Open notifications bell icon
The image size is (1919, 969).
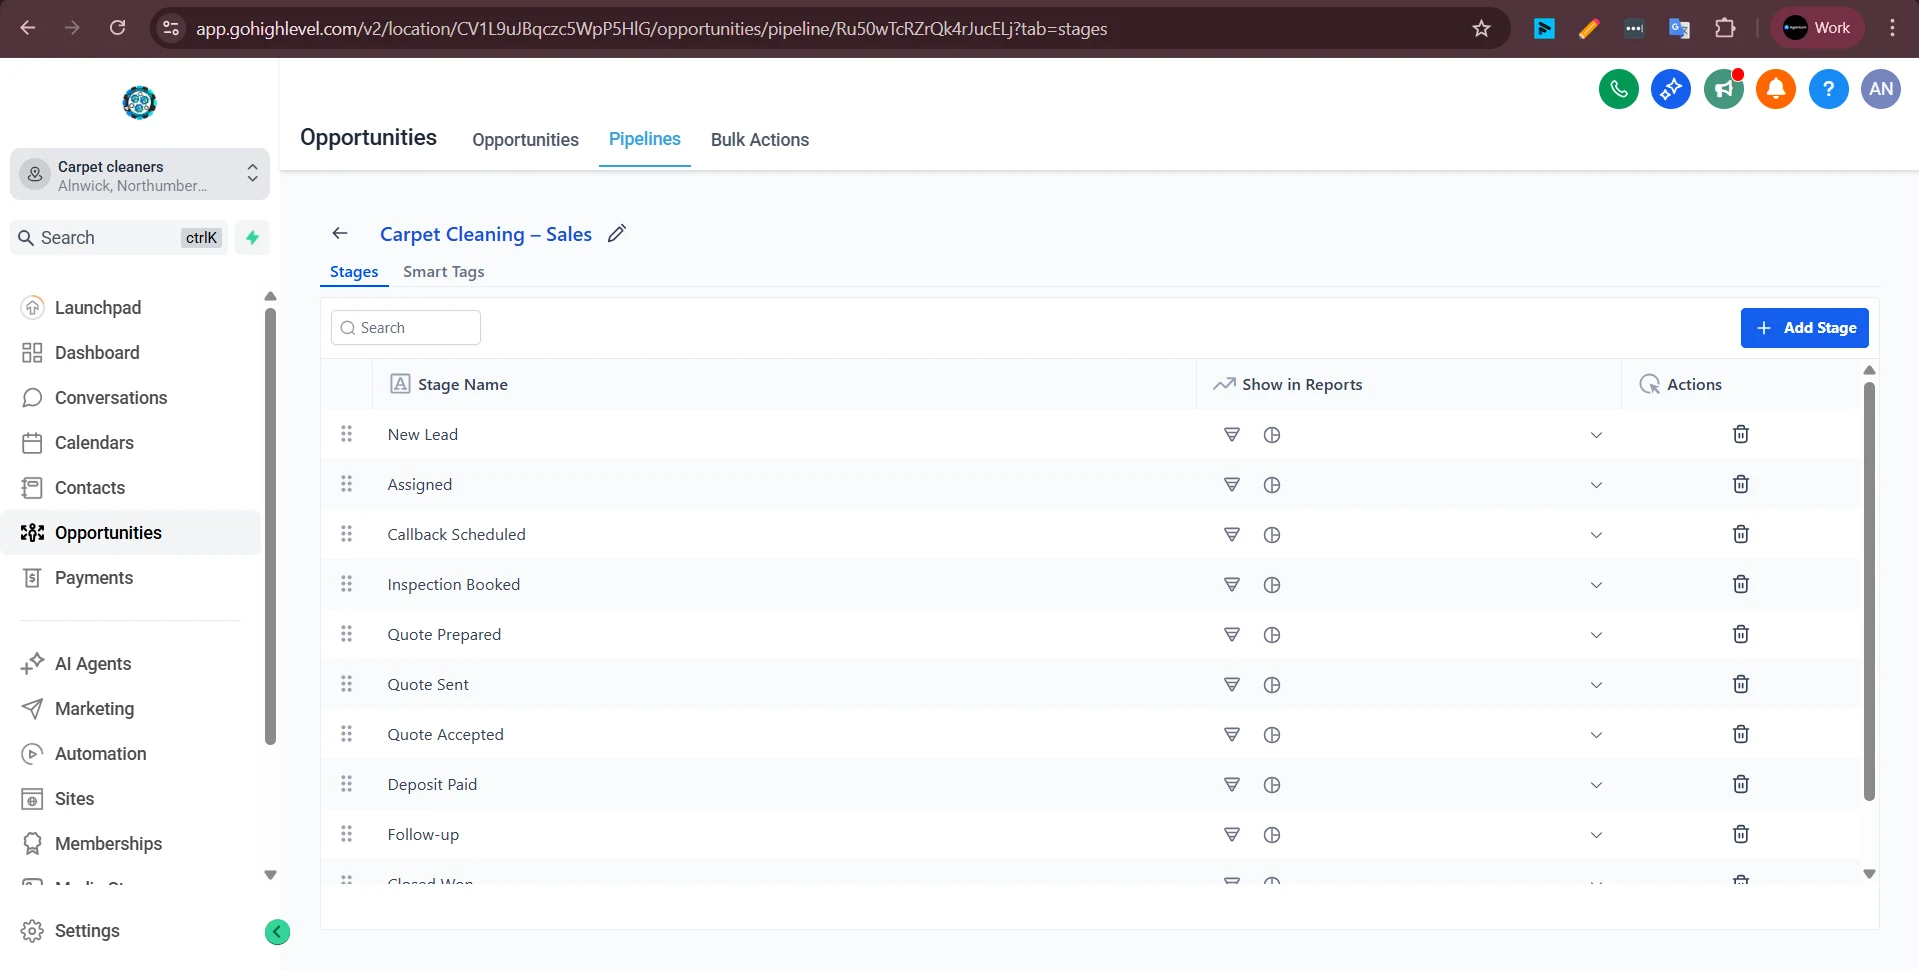point(1776,89)
